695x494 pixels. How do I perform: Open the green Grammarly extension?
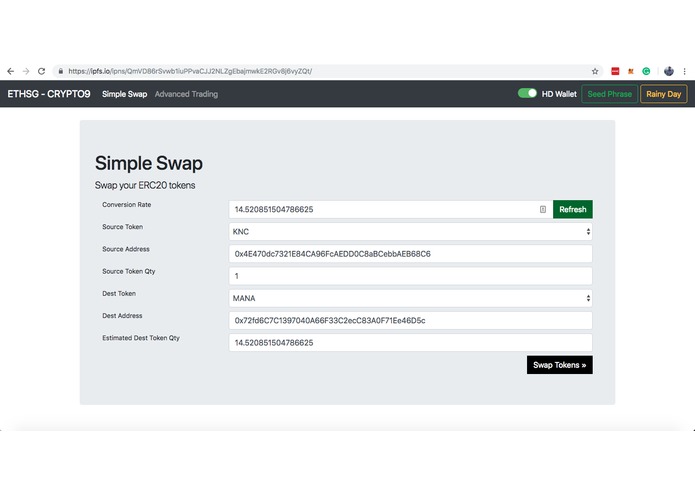[x=646, y=71]
